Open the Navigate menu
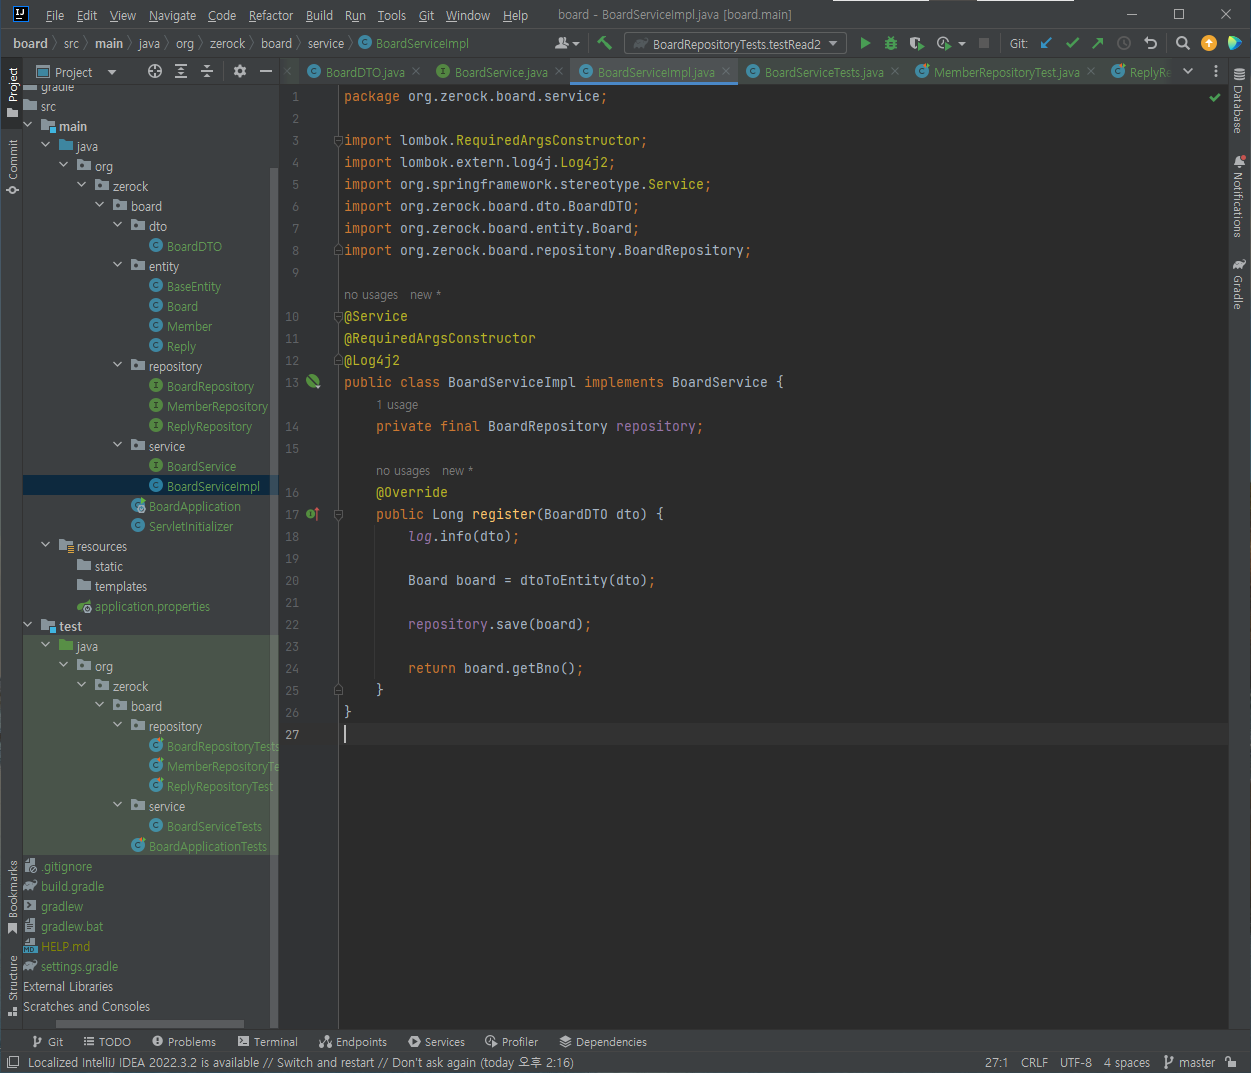This screenshot has height=1073, width=1251. click(172, 15)
